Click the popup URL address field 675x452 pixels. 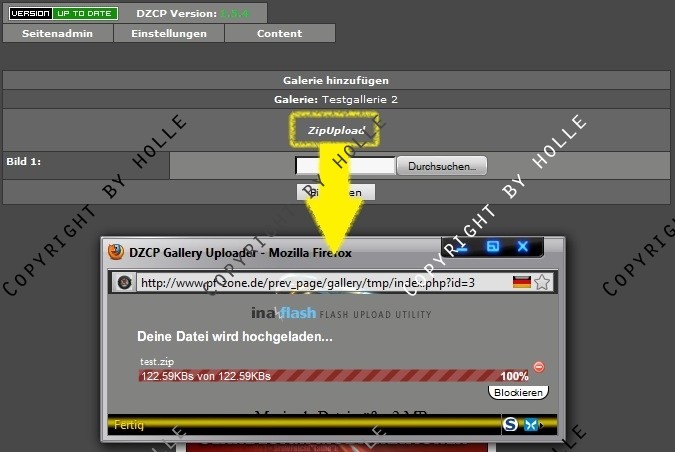pyautogui.click(x=323, y=283)
